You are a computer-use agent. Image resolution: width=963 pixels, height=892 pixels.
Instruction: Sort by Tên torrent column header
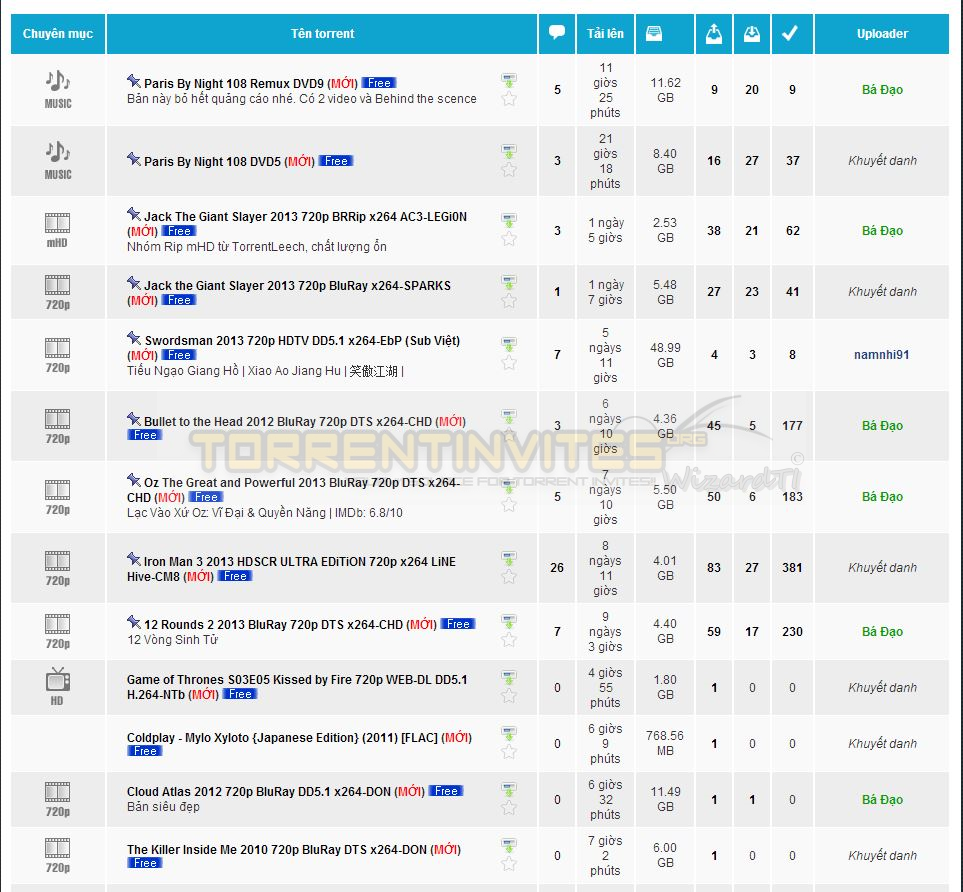pyautogui.click(x=322, y=34)
